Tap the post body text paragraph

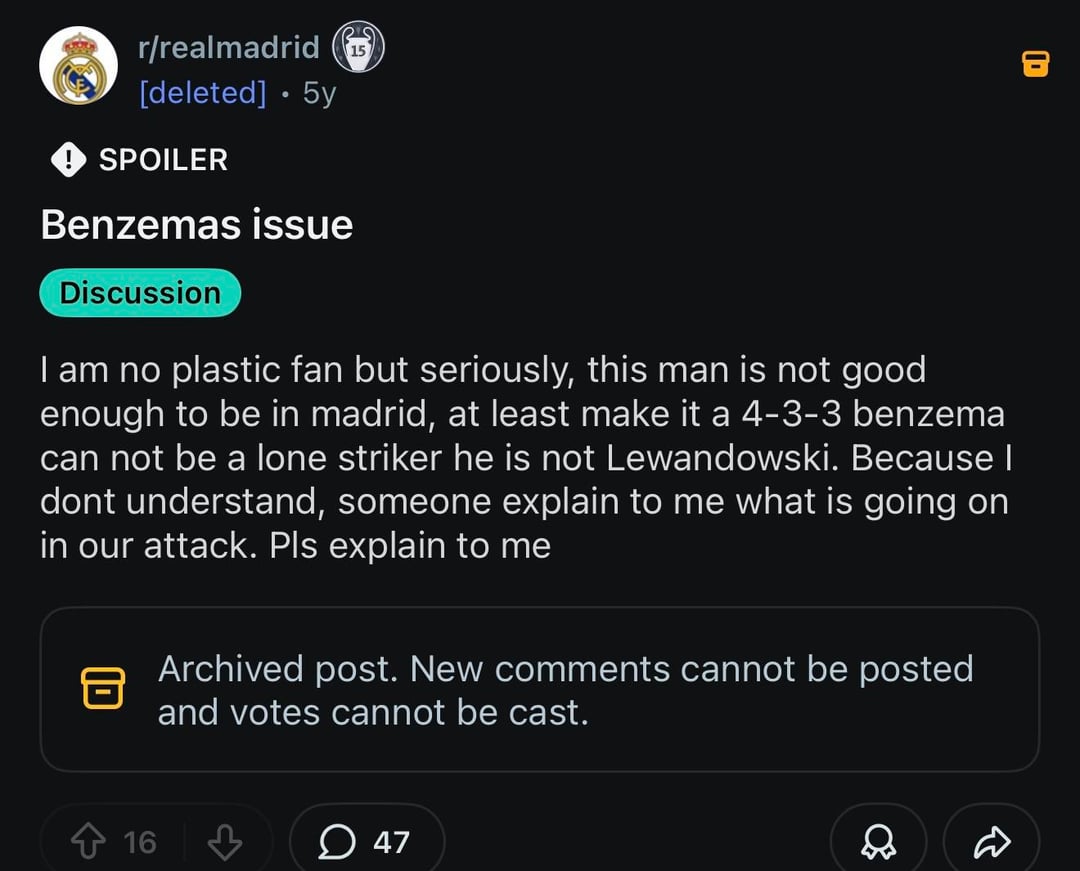click(523, 457)
